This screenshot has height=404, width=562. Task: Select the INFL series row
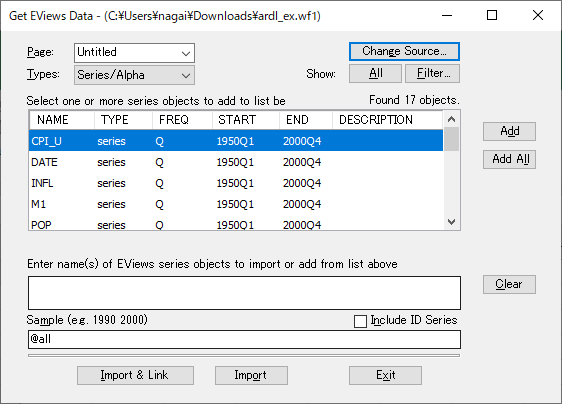coord(236,183)
